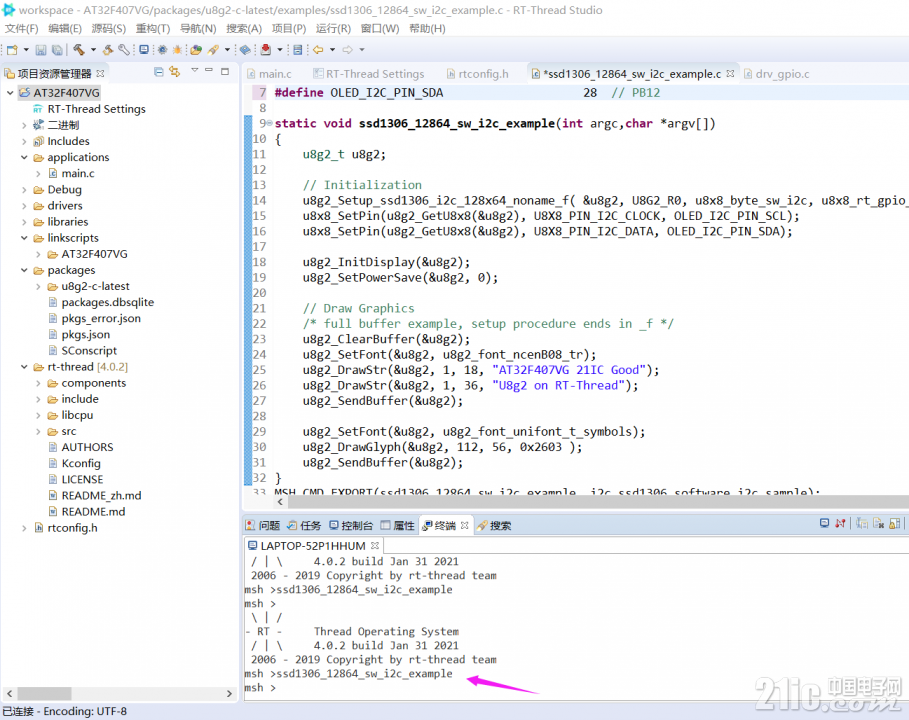Viewport: 909px width, 720px height.
Task: Click the Rebuild hammer-with-arrows icon
Action: click(x=108, y=50)
